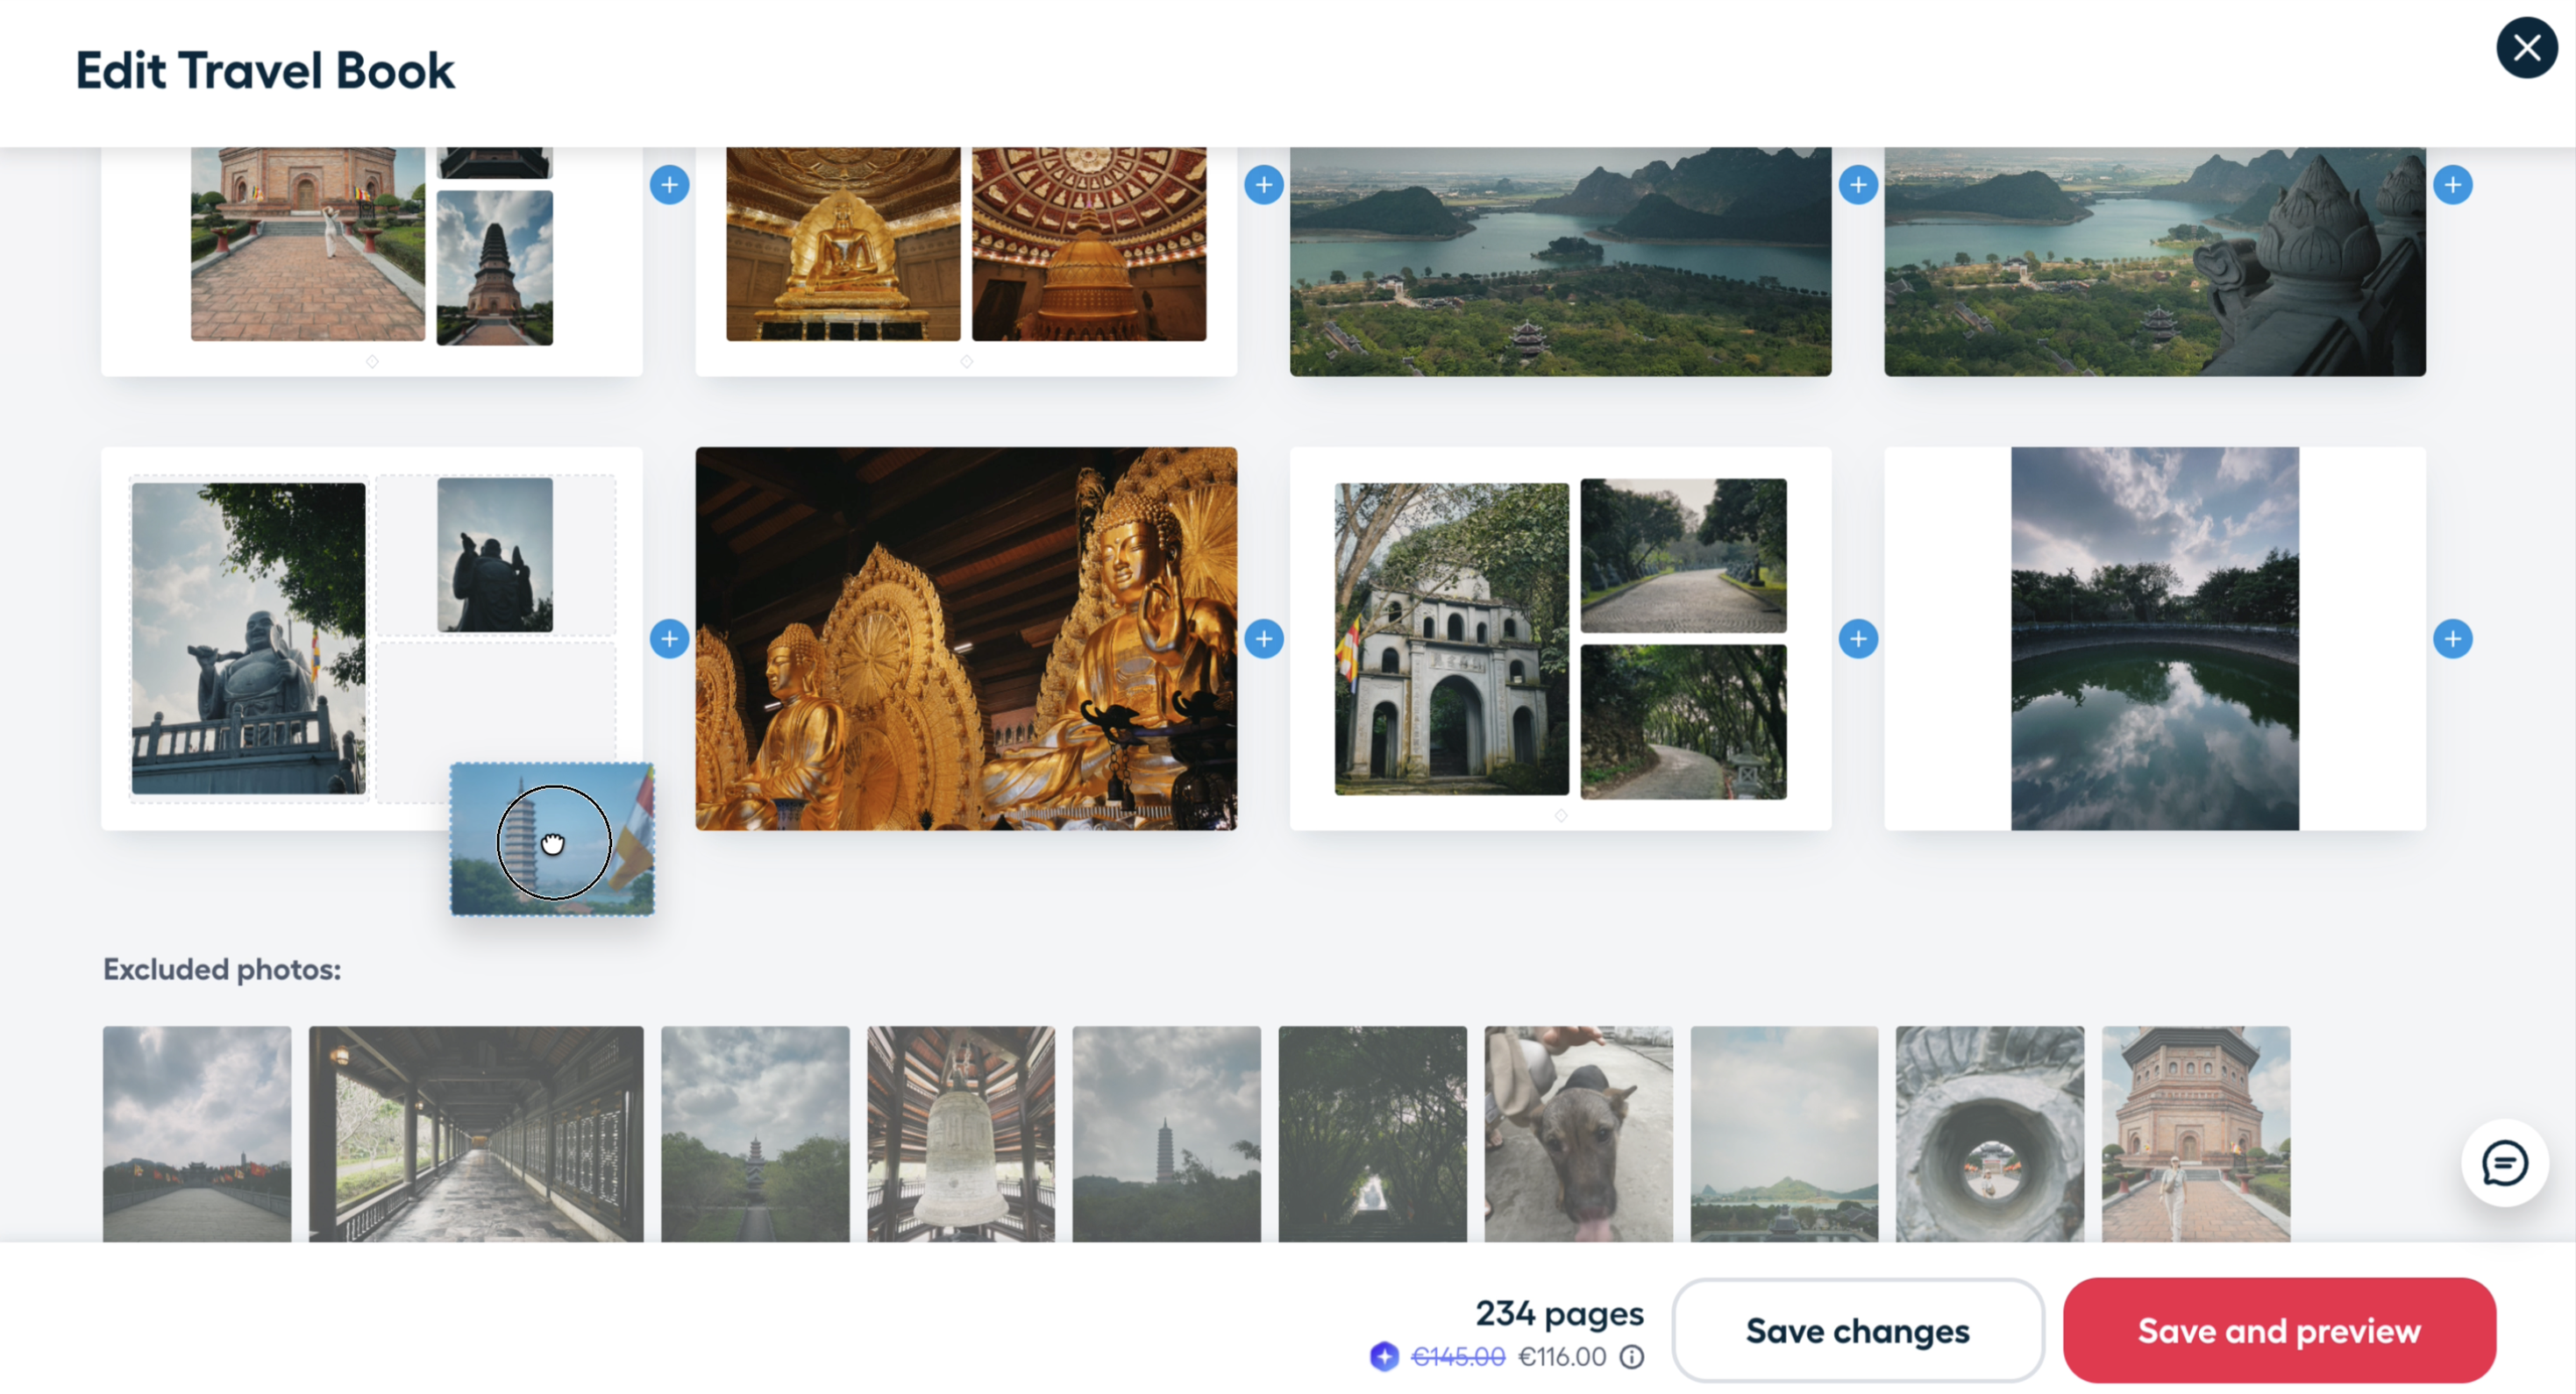Select the tree-covered path photo
Image resolution: width=2576 pixels, height=1394 pixels.
(1683, 722)
